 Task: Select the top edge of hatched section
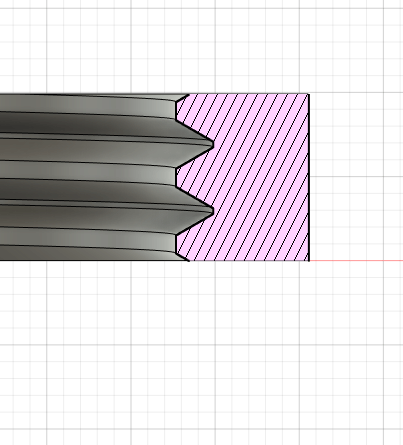(249, 94)
